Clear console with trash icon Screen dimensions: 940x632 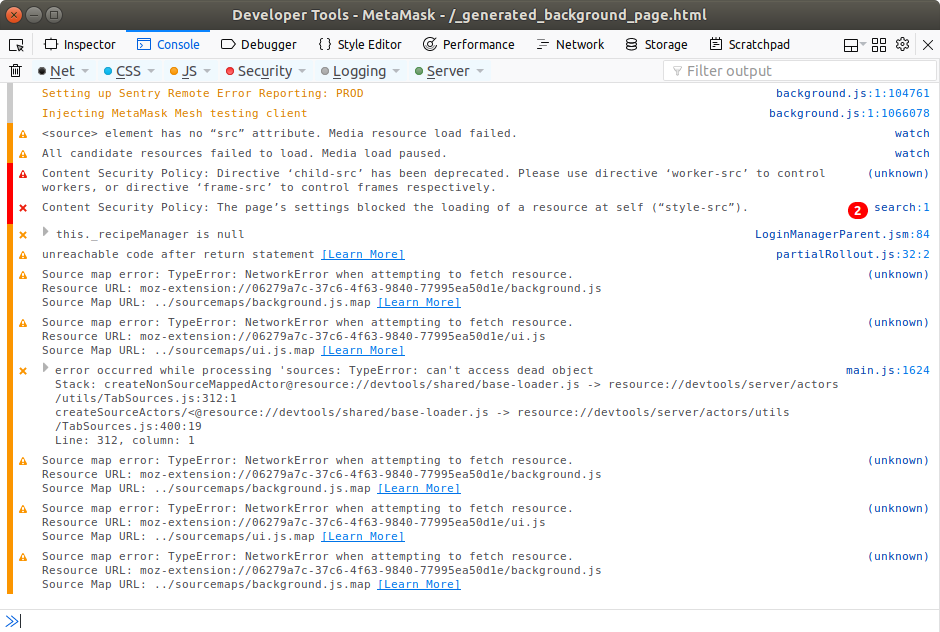[x=16, y=71]
